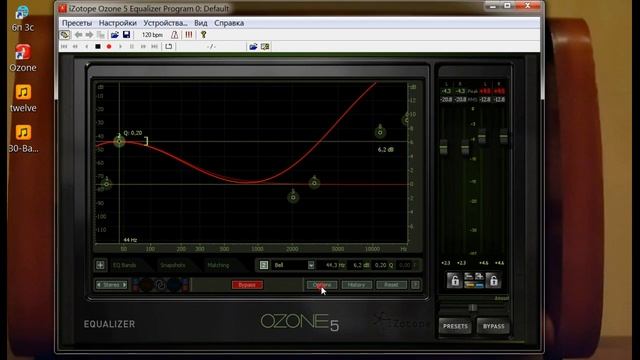The width and height of the screenshot is (640, 360).
Task: Click the save preset floppy disk icon
Action: click(x=127, y=35)
